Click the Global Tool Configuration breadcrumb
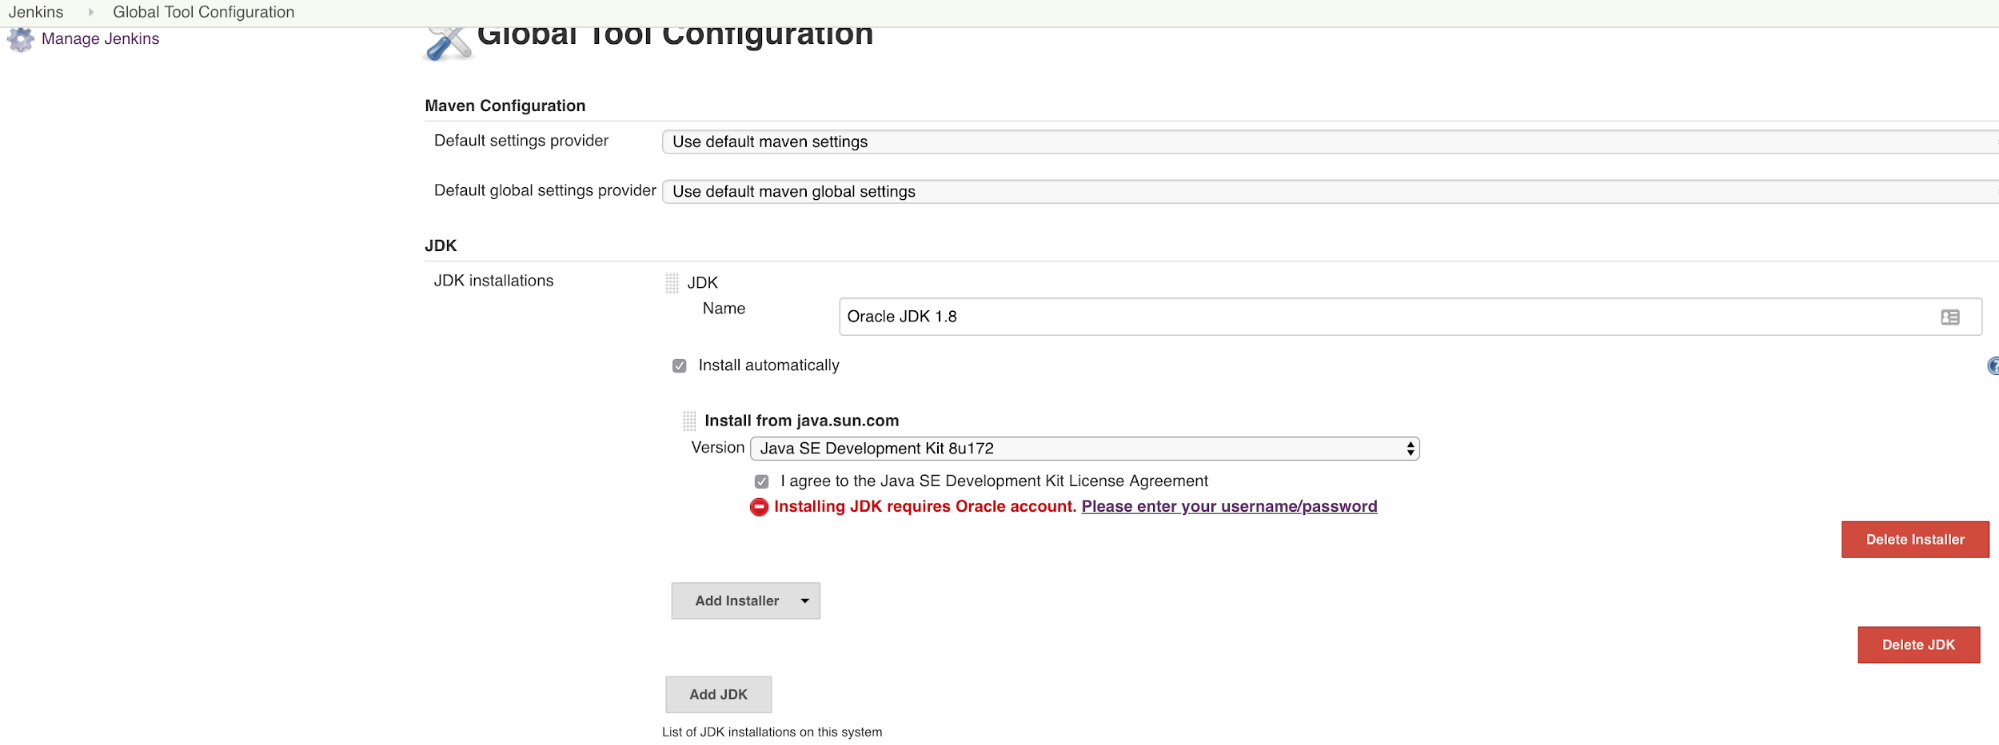This screenshot has height=745, width=1999. pyautogui.click(x=204, y=12)
